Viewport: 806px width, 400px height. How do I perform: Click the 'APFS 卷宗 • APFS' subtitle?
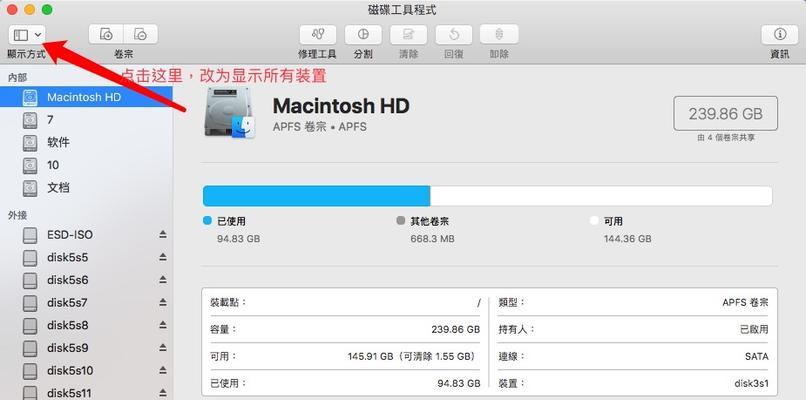320,126
